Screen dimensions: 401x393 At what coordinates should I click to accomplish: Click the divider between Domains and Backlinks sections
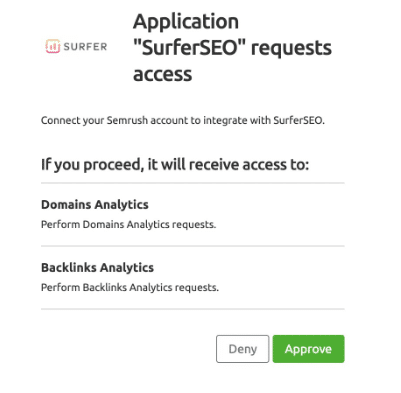click(x=193, y=246)
